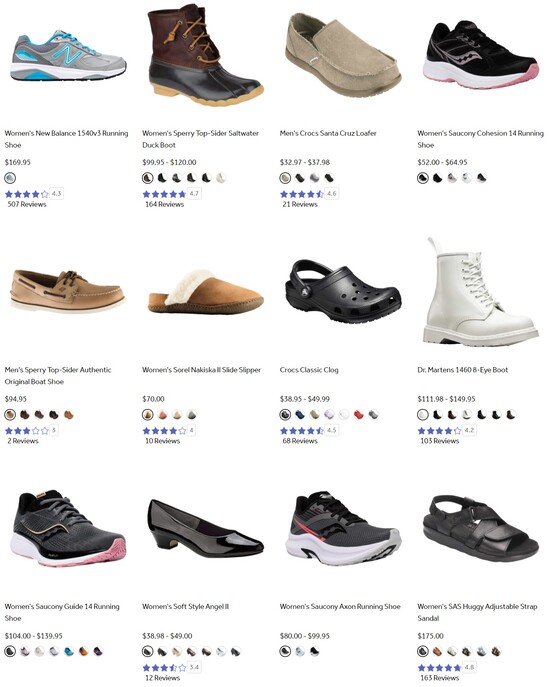Select last white swatch for Sperry Duck Boot
Viewport: 550px width, 687px height.
(x=221, y=178)
